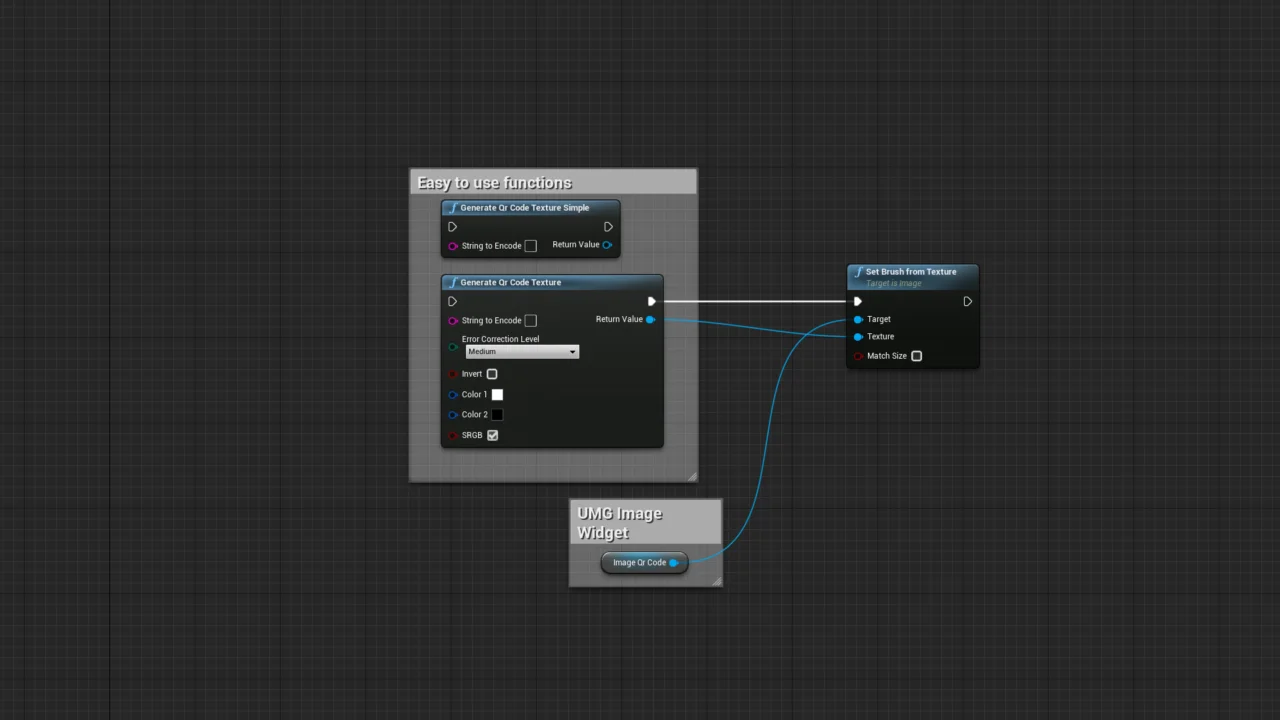Image resolution: width=1280 pixels, height=720 pixels.
Task: Click String to Encode field in Generate Qr Code Texture Simple
Action: coord(531,246)
